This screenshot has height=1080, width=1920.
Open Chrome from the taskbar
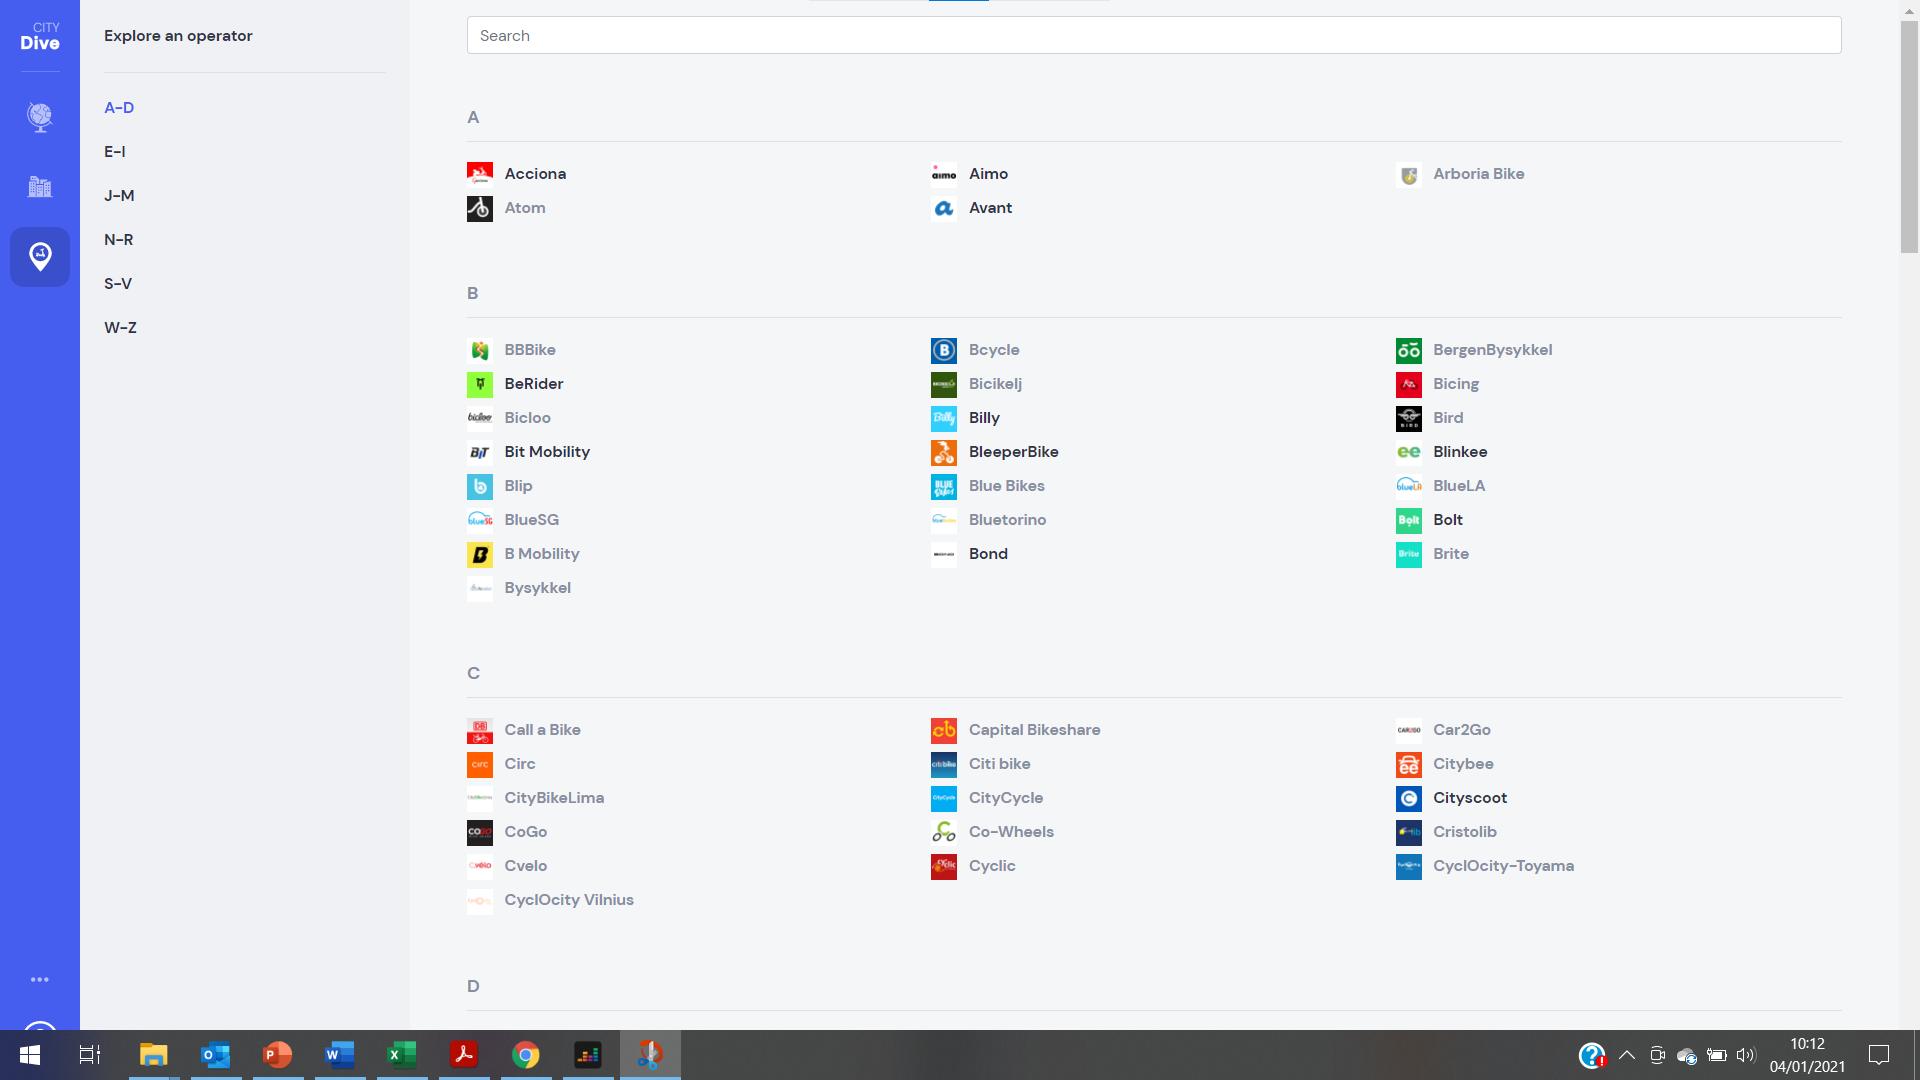pos(525,1055)
